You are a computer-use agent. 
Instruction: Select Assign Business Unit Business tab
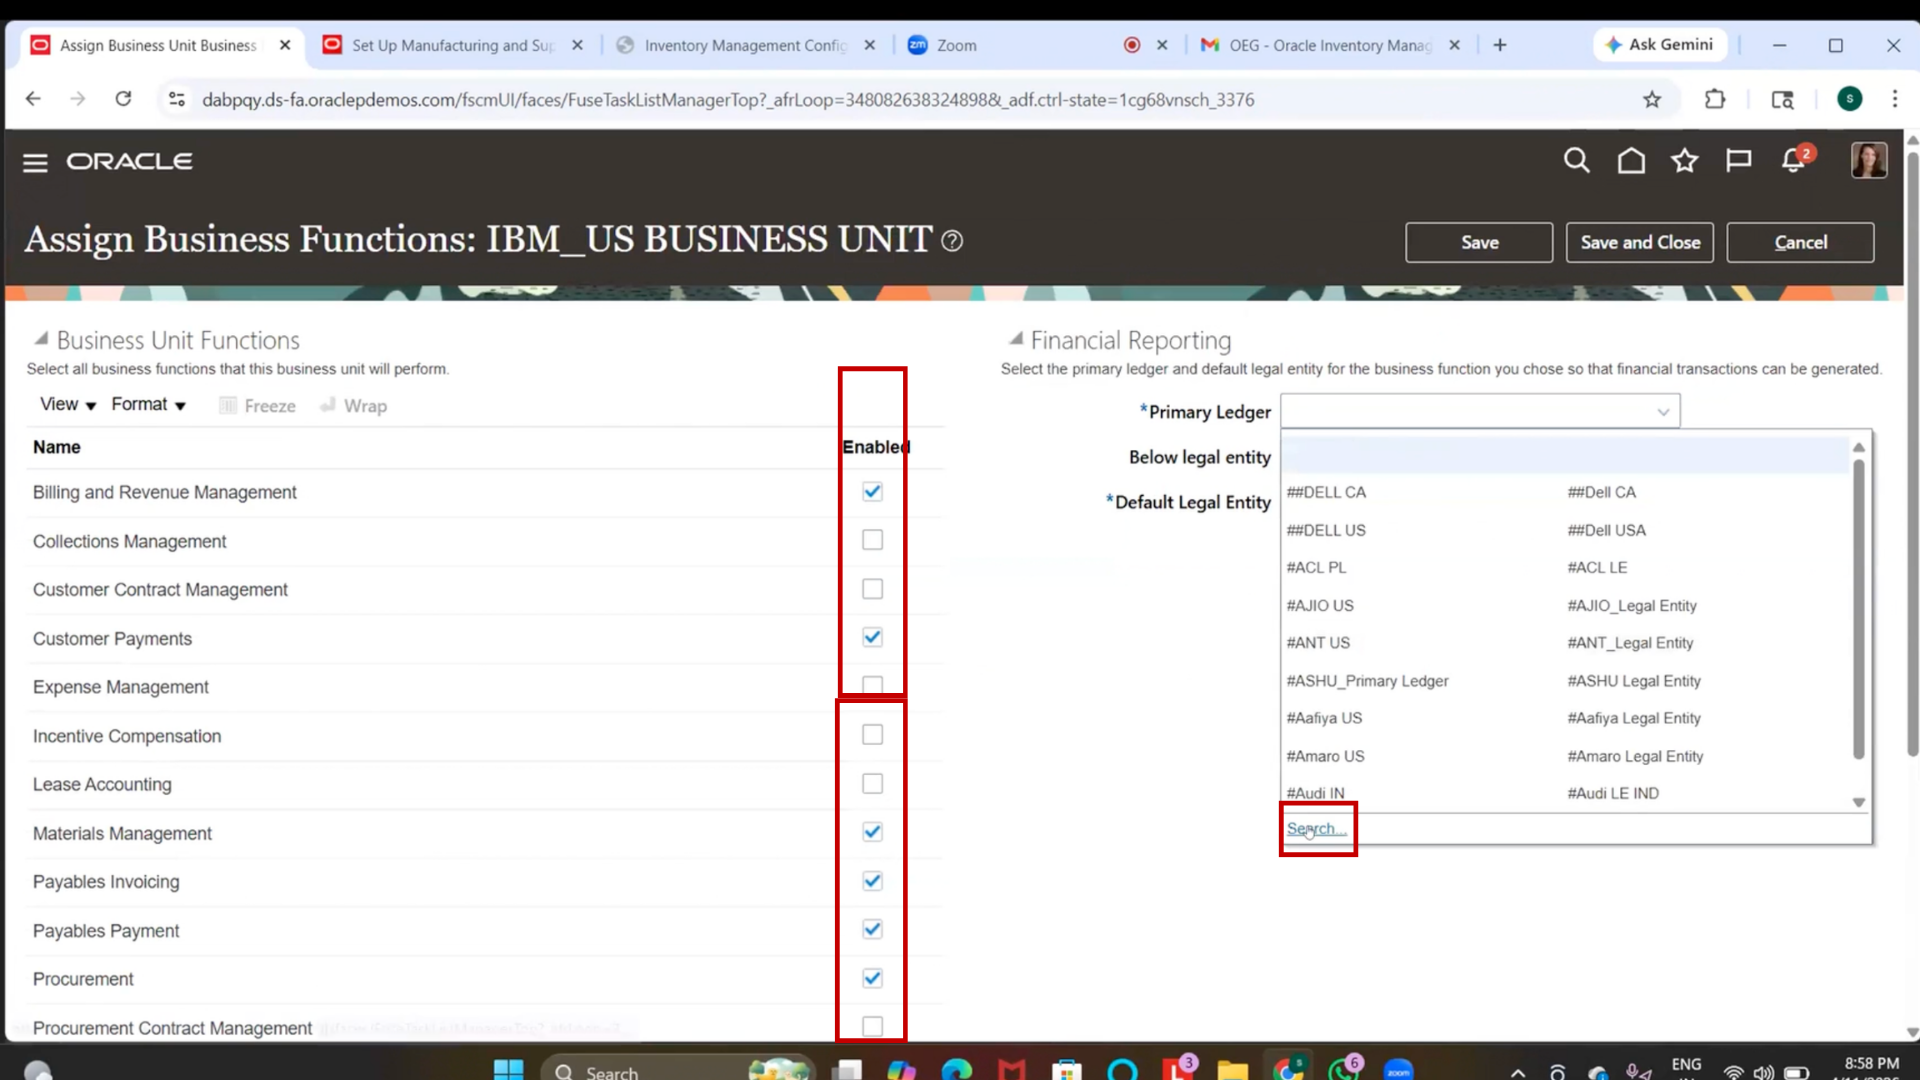(x=160, y=45)
